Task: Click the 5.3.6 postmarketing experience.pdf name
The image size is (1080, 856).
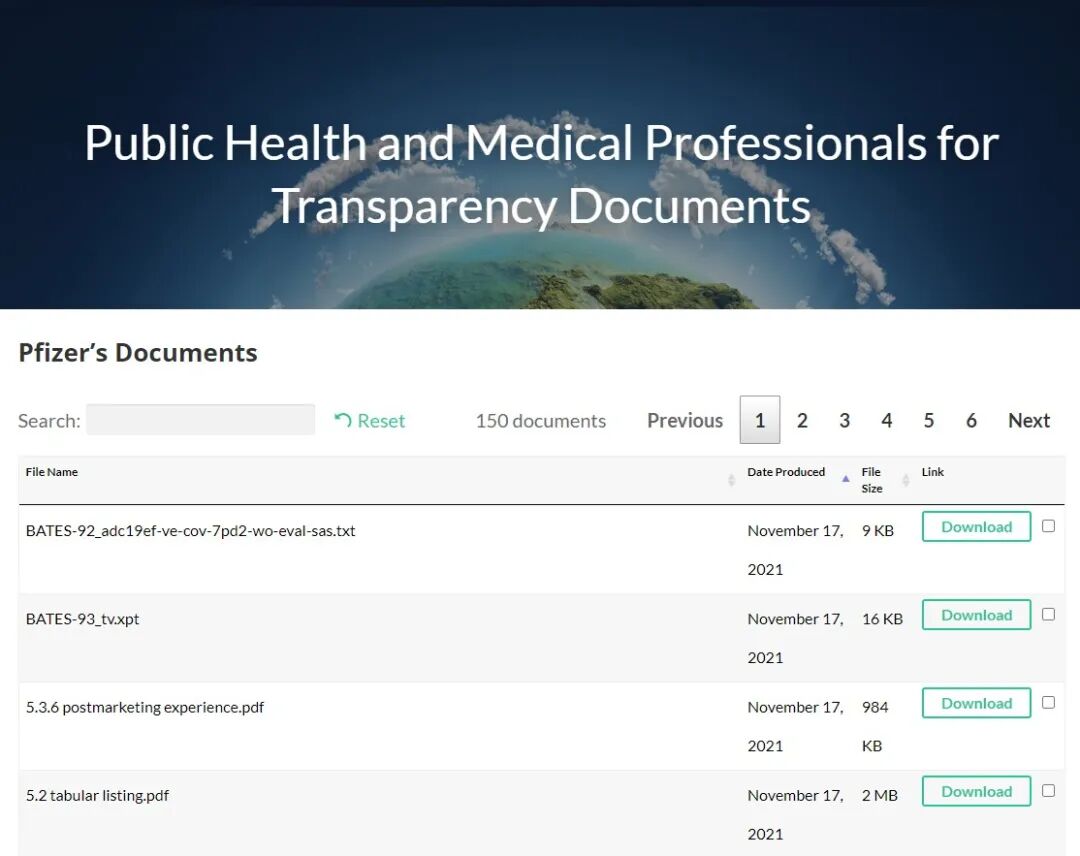Action: 145,707
